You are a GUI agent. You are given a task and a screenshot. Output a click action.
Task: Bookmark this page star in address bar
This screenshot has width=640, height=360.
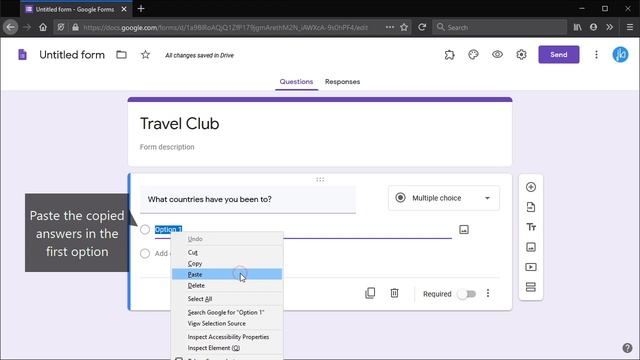404,27
